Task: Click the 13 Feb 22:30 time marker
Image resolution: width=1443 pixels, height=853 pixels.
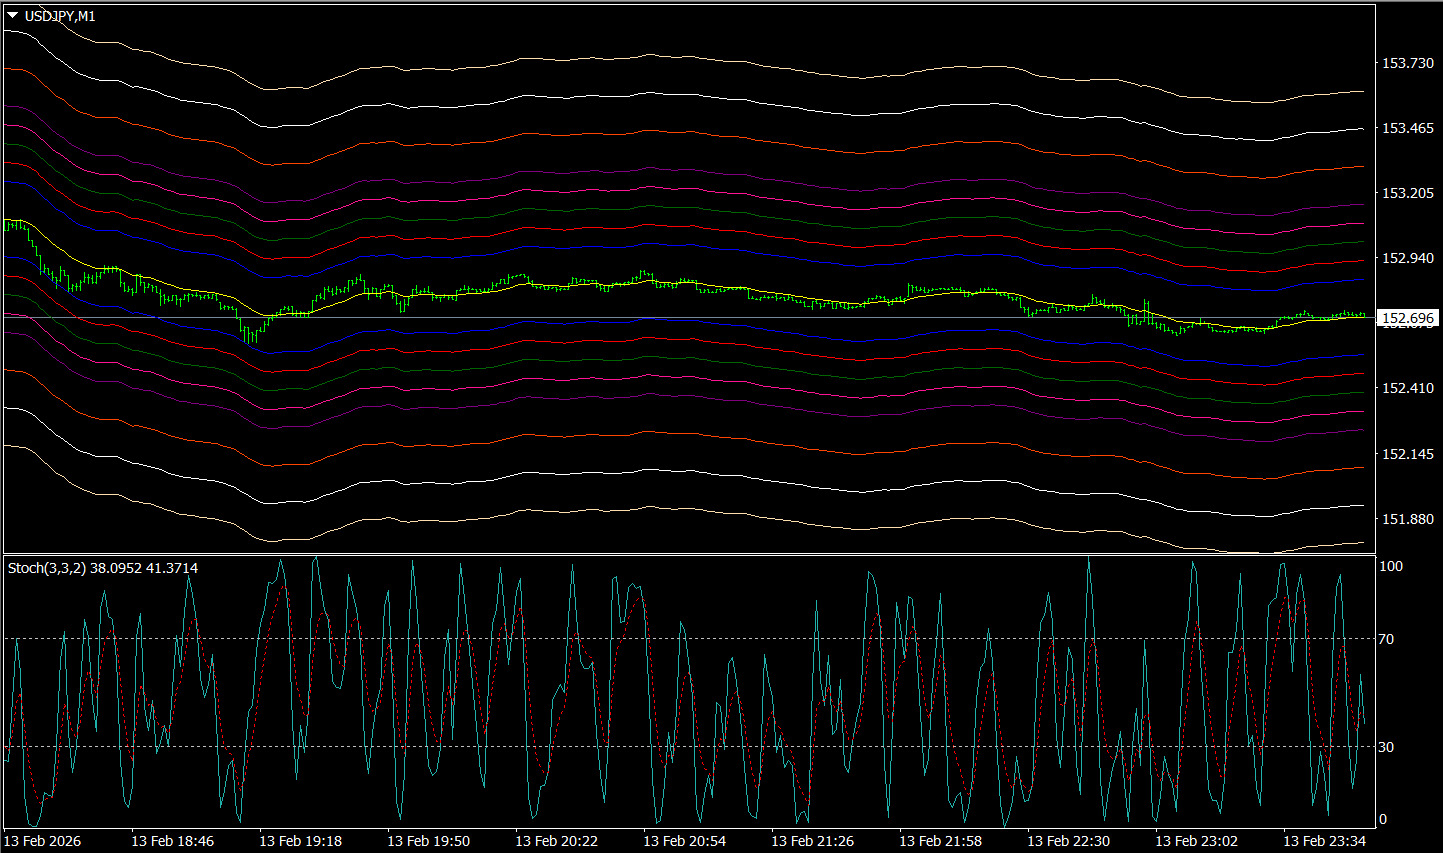Action: pos(1068,841)
